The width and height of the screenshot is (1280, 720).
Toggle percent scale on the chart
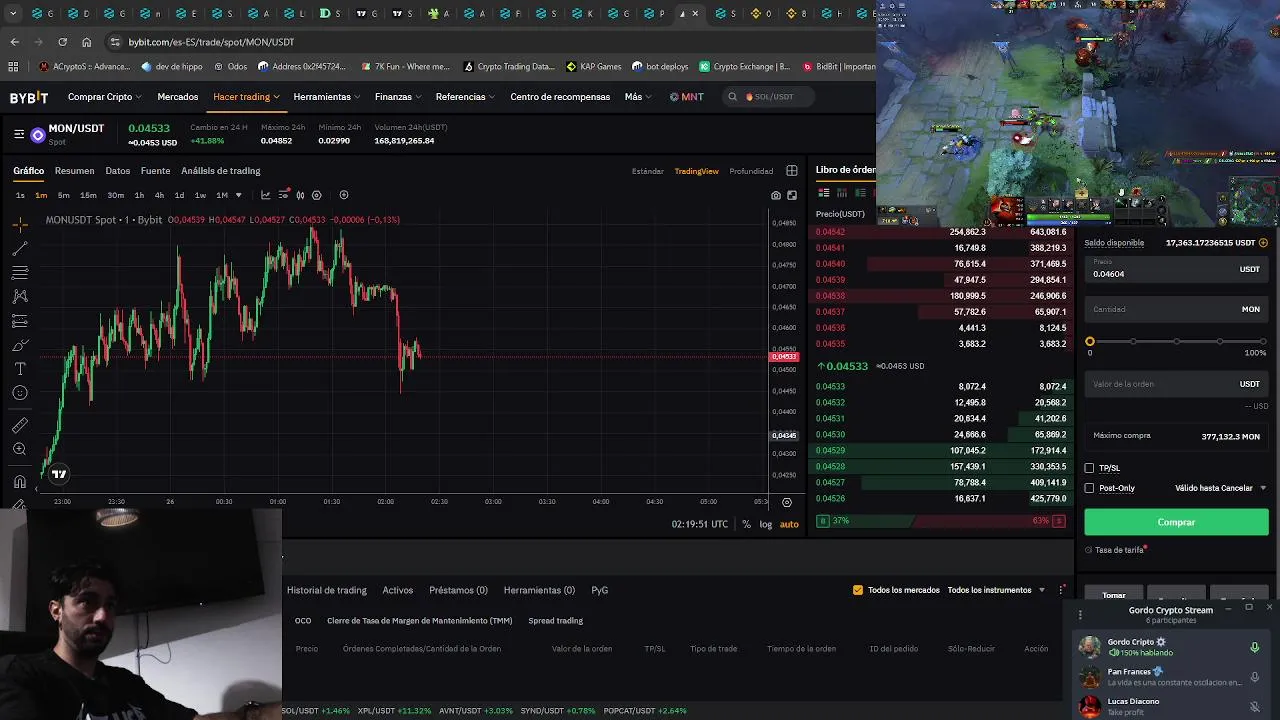[746, 524]
